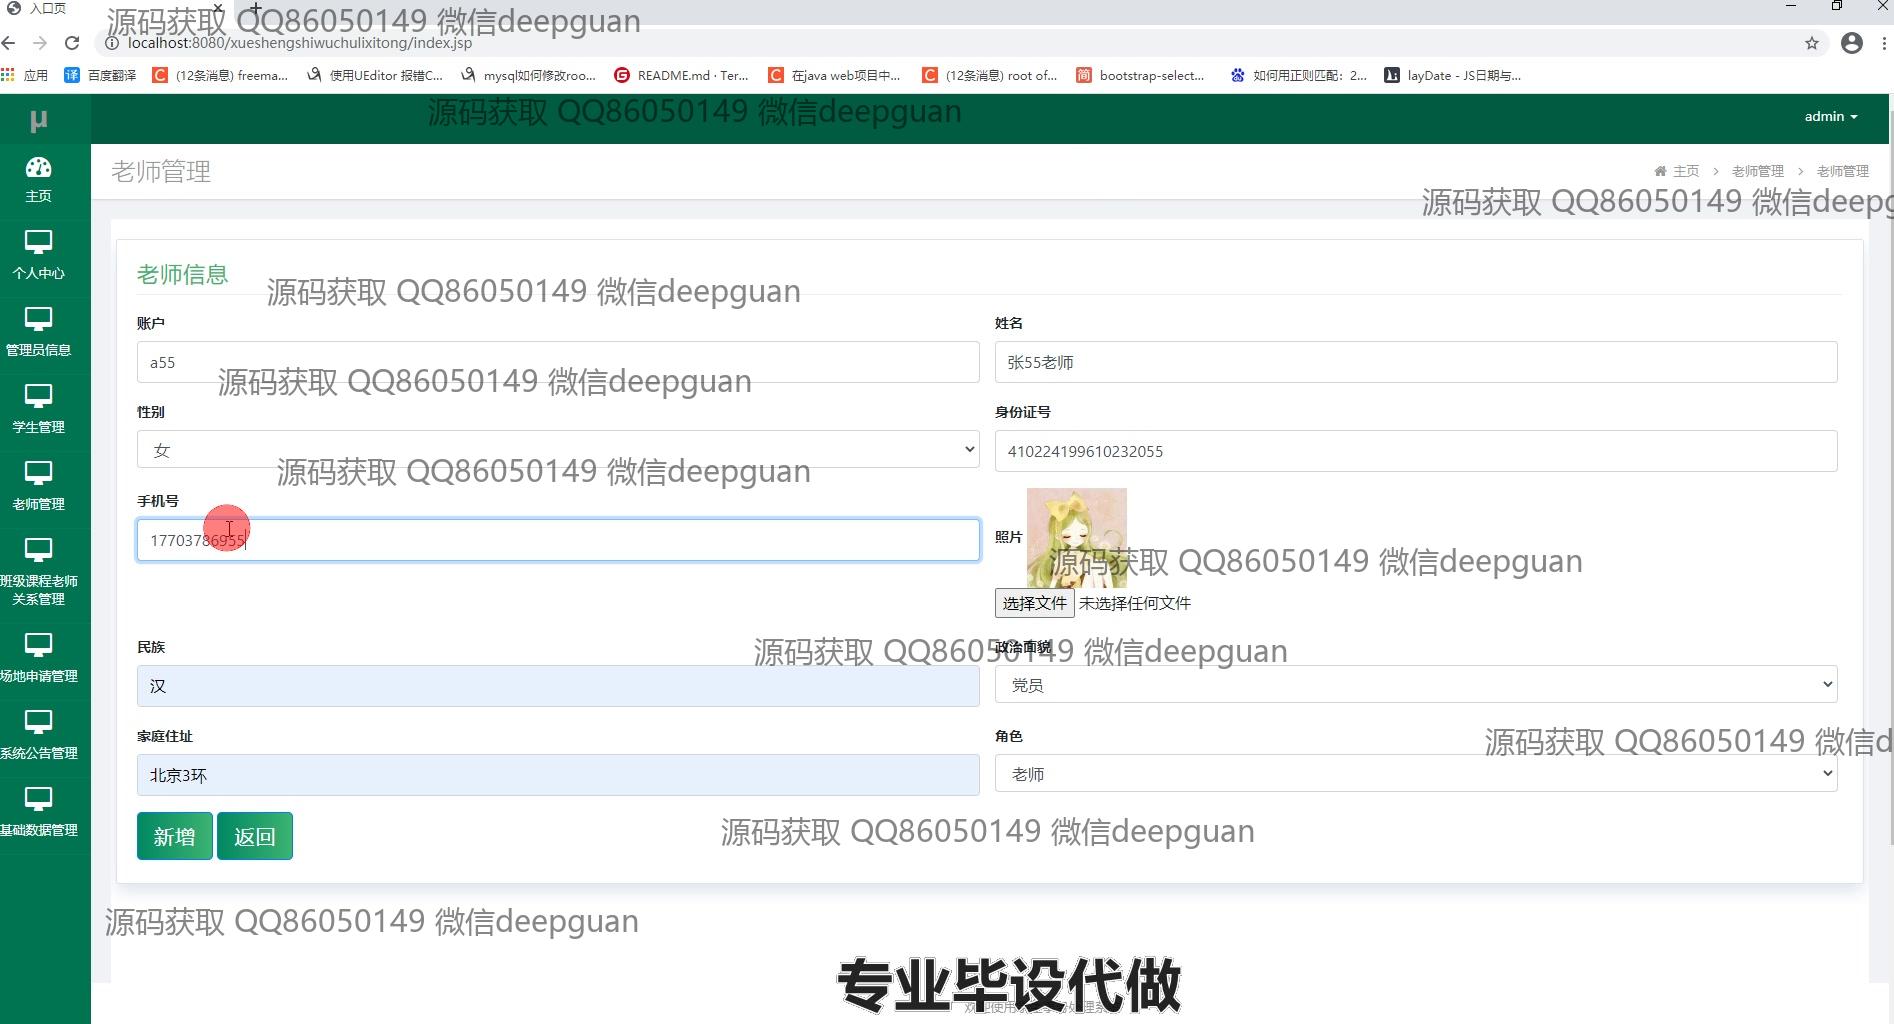Bookmark this page with the star icon

(1811, 43)
